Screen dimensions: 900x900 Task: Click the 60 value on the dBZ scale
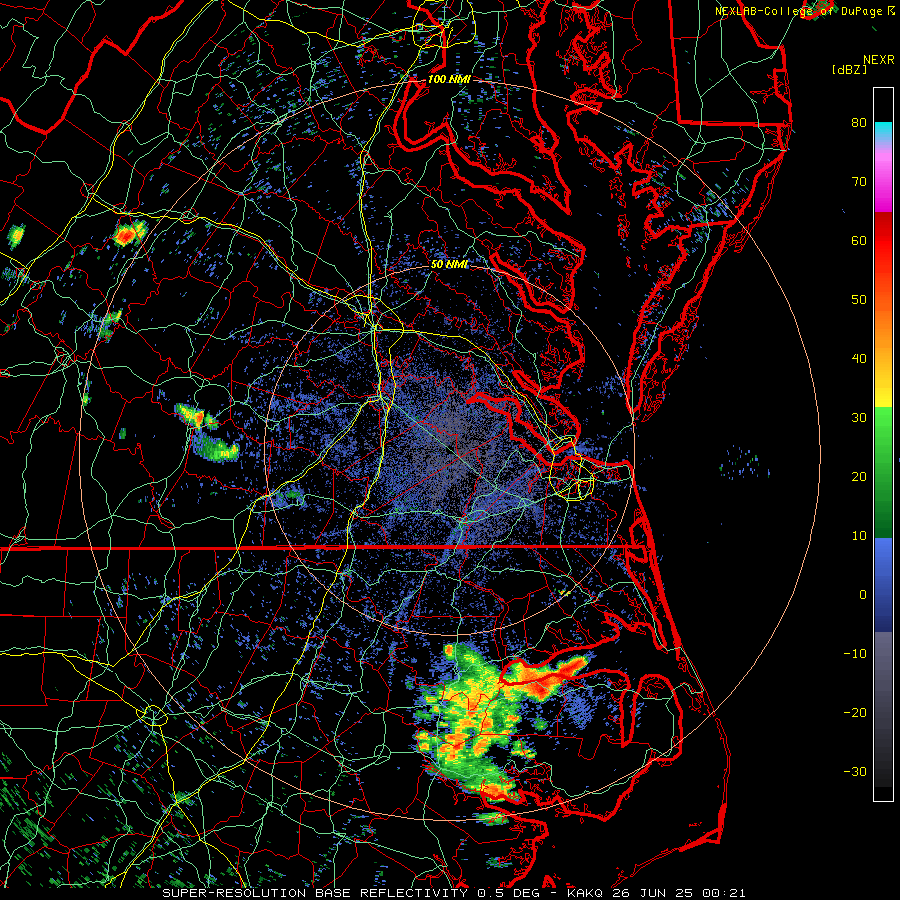click(859, 240)
